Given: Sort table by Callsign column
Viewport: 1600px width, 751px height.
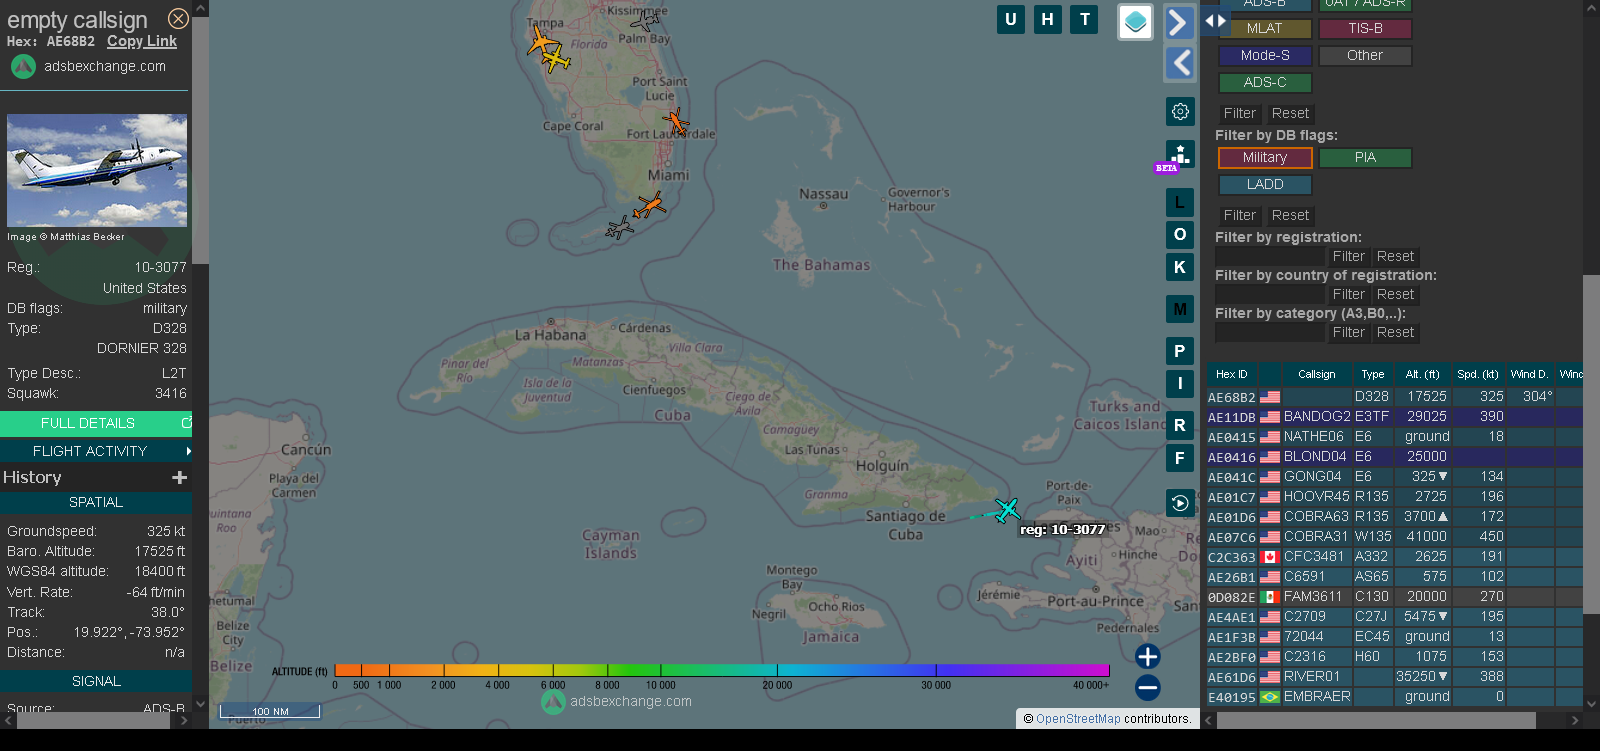Looking at the screenshot, I should [1317, 374].
